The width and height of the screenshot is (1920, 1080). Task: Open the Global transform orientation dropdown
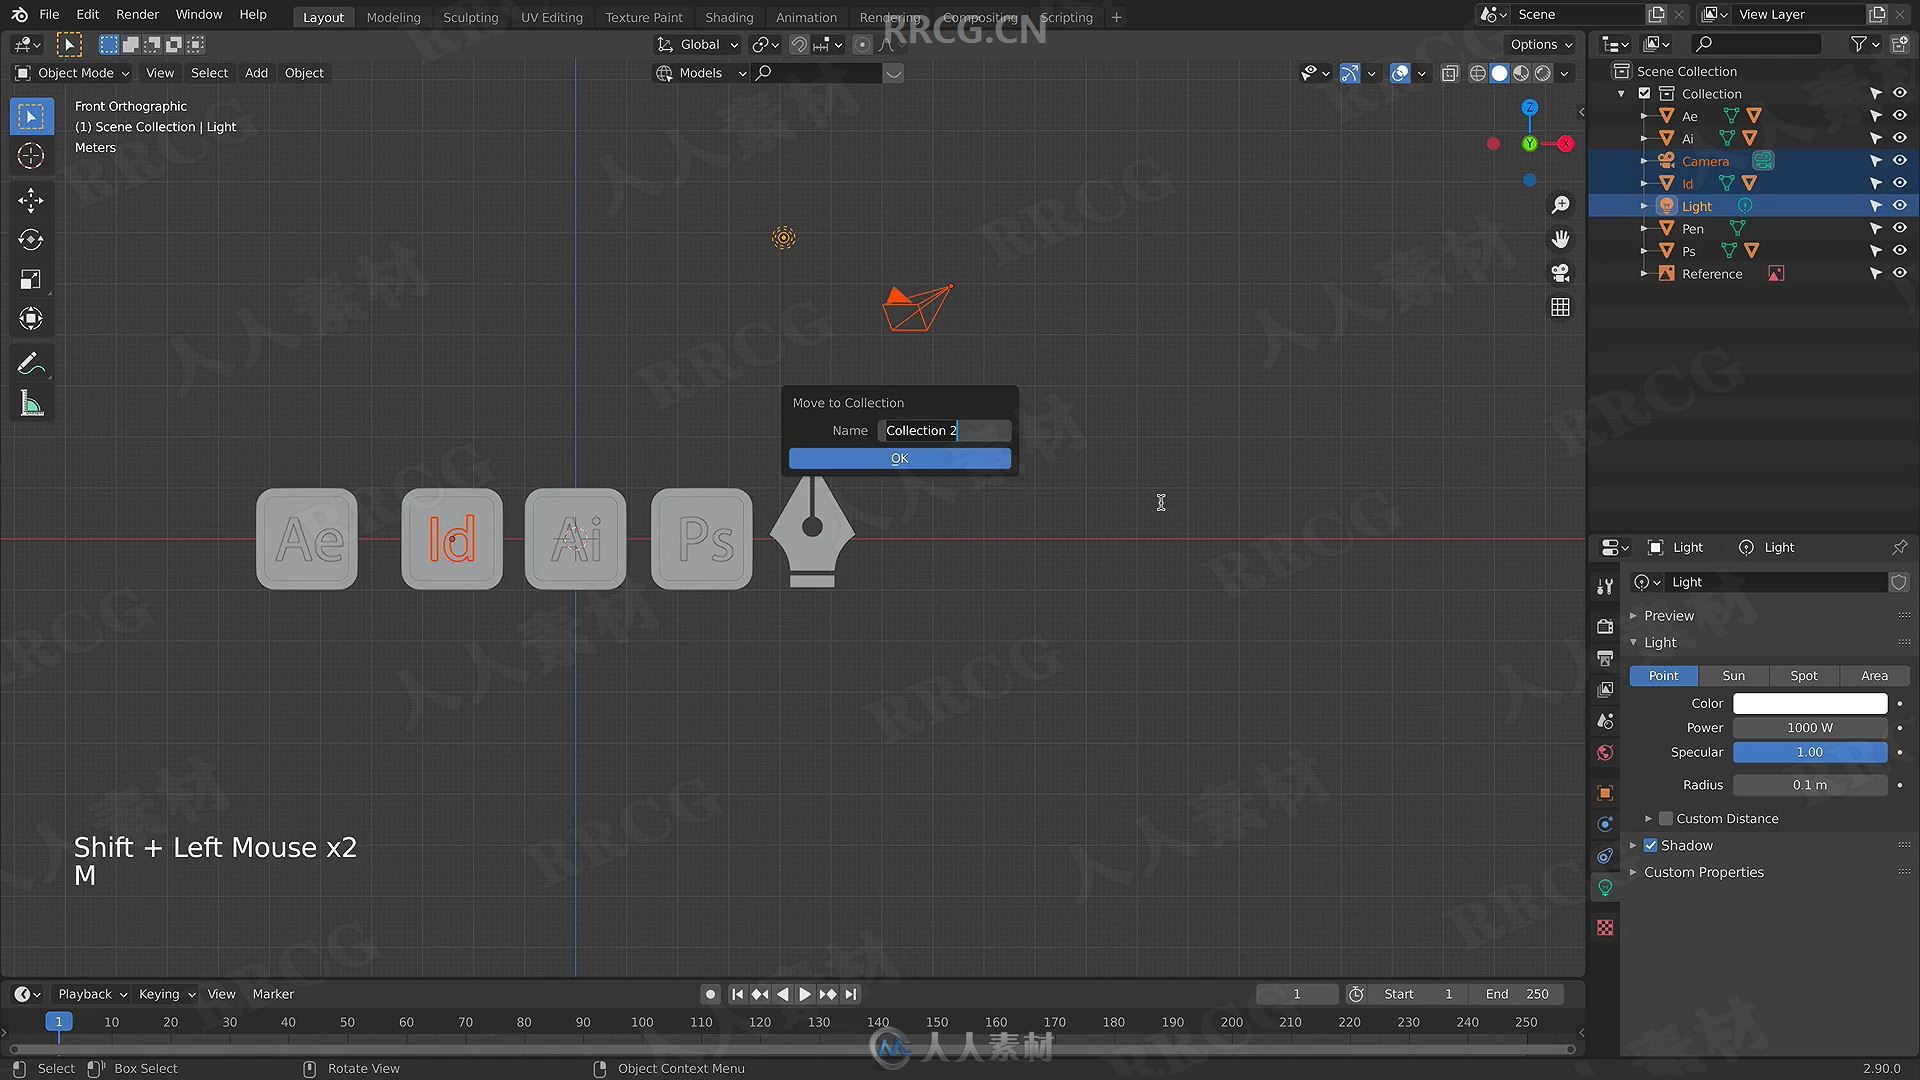pos(697,44)
